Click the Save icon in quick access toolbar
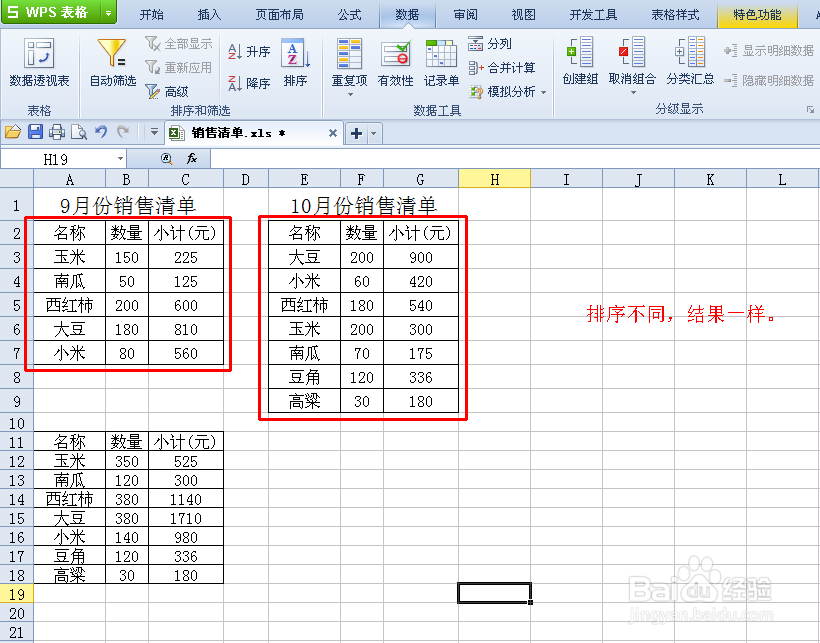The width and height of the screenshot is (820, 643). coord(35,132)
